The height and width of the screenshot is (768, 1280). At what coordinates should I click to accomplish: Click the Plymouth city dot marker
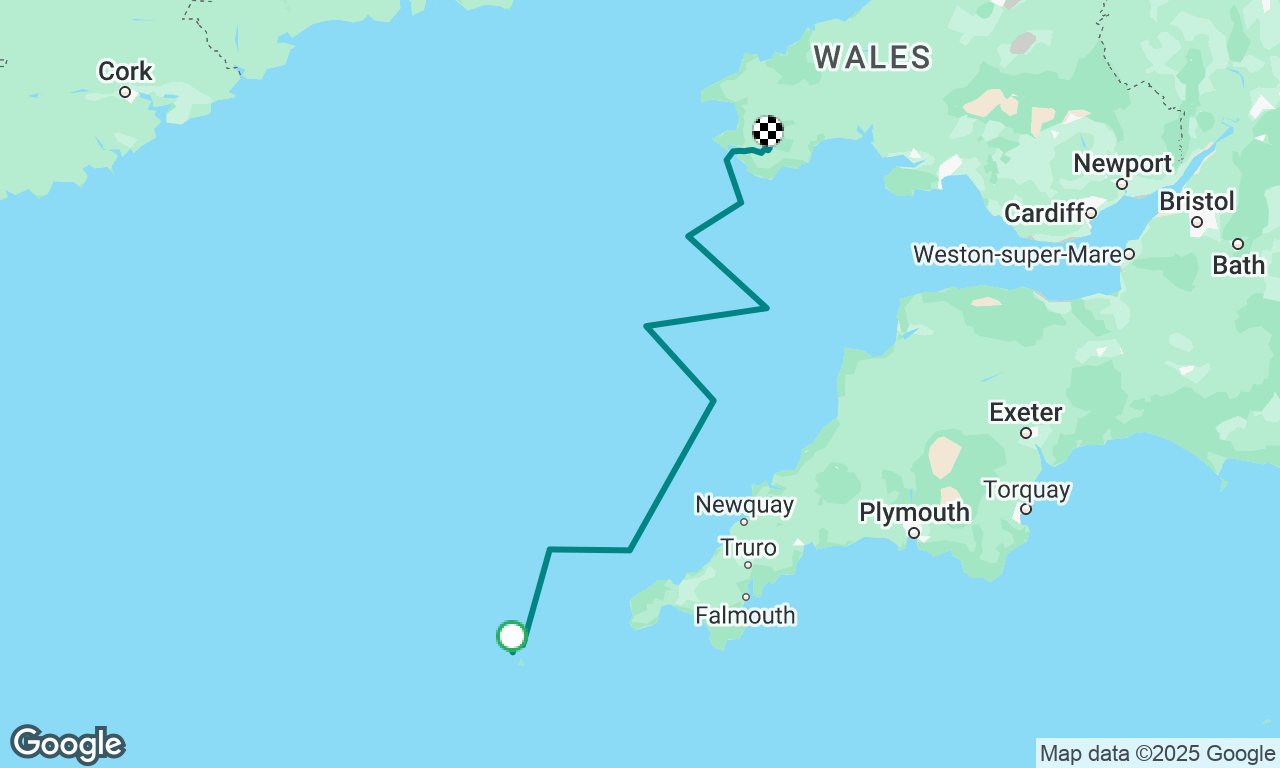[x=914, y=533]
